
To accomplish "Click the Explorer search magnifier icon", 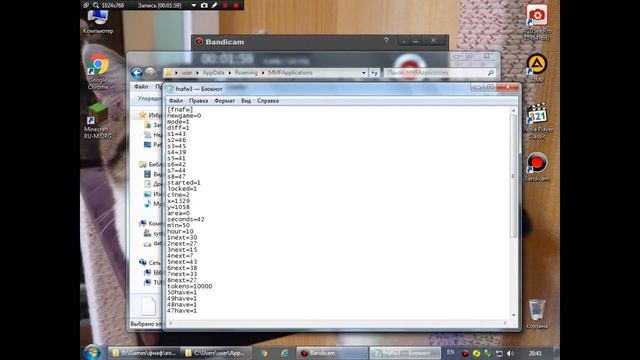I will (491, 73).
